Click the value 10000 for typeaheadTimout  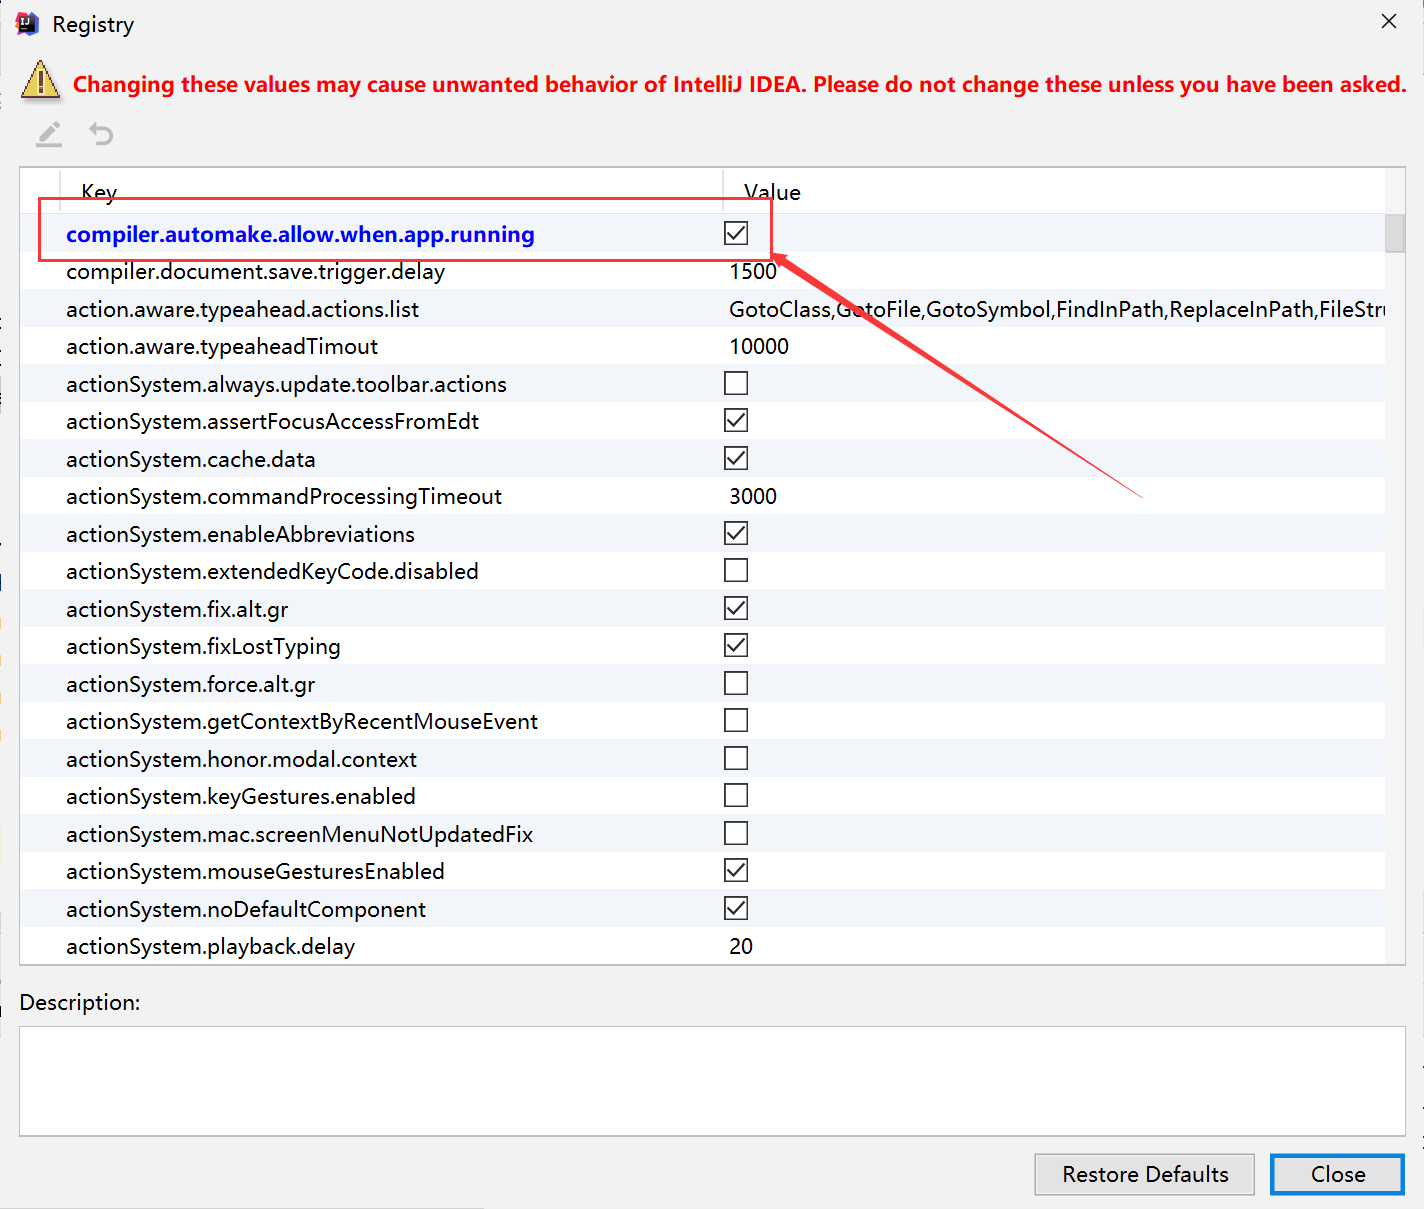[759, 346]
